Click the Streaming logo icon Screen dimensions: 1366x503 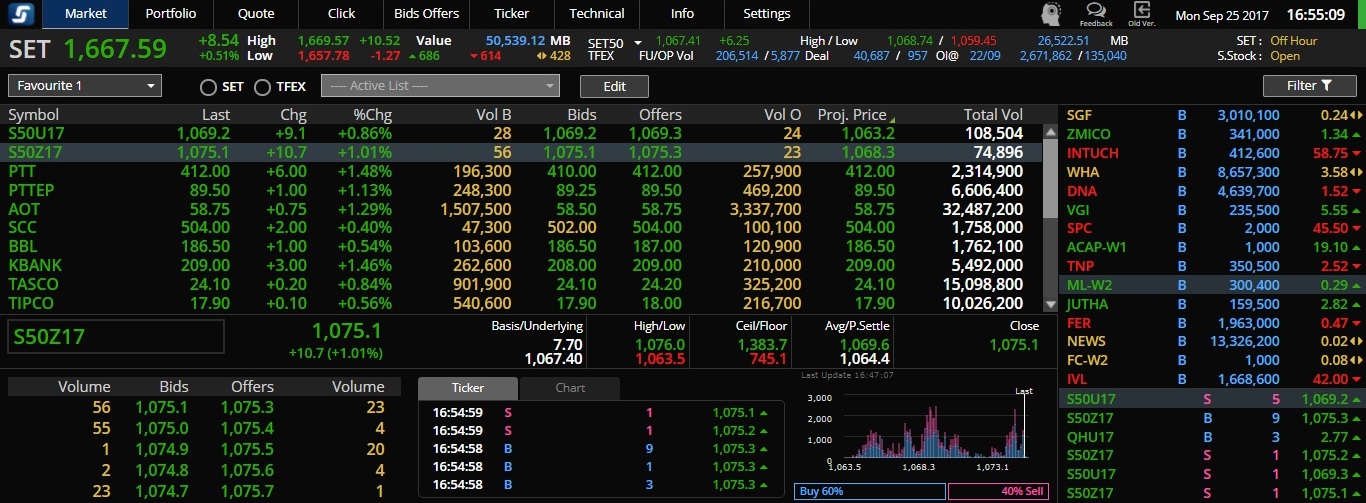[x=20, y=14]
